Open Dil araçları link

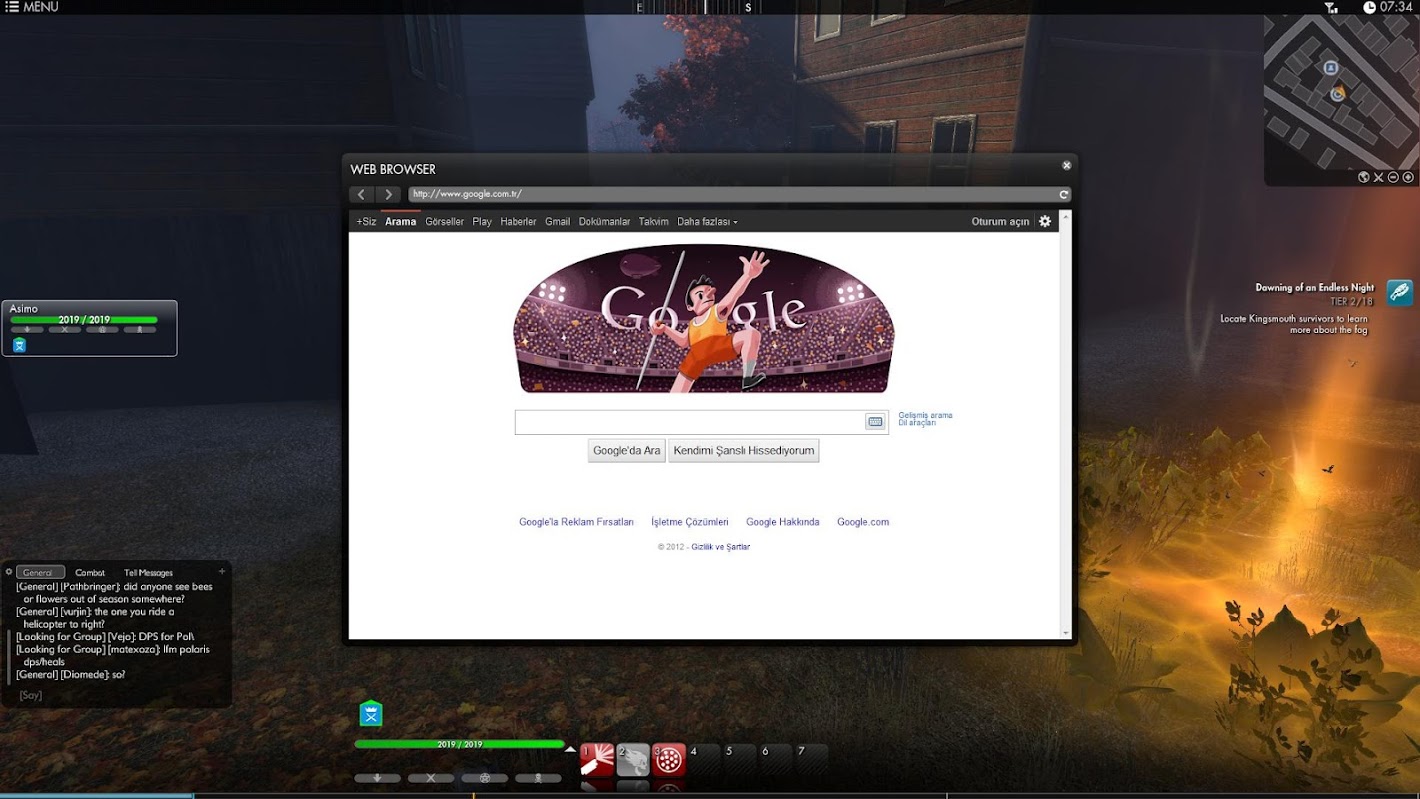[917, 423]
